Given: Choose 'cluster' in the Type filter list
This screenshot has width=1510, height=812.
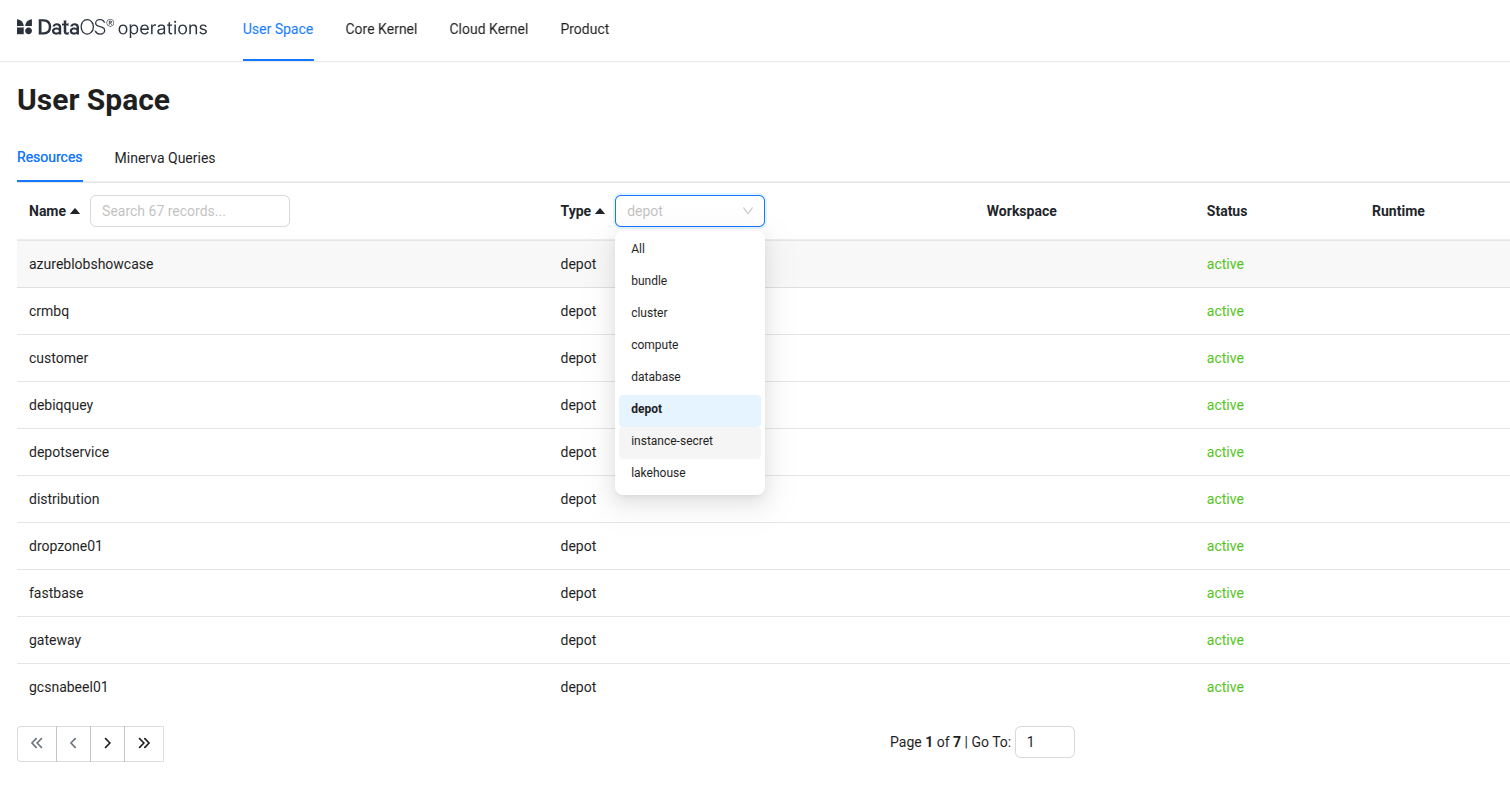Looking at the screenshot, I should tap(649, 313).
